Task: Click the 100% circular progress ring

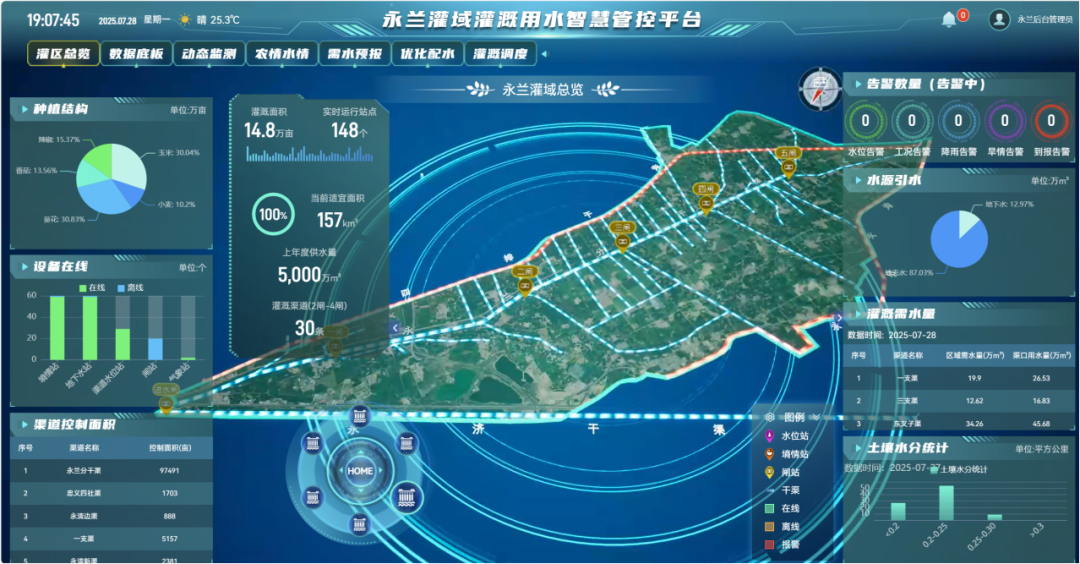Action: pos(273,214)
